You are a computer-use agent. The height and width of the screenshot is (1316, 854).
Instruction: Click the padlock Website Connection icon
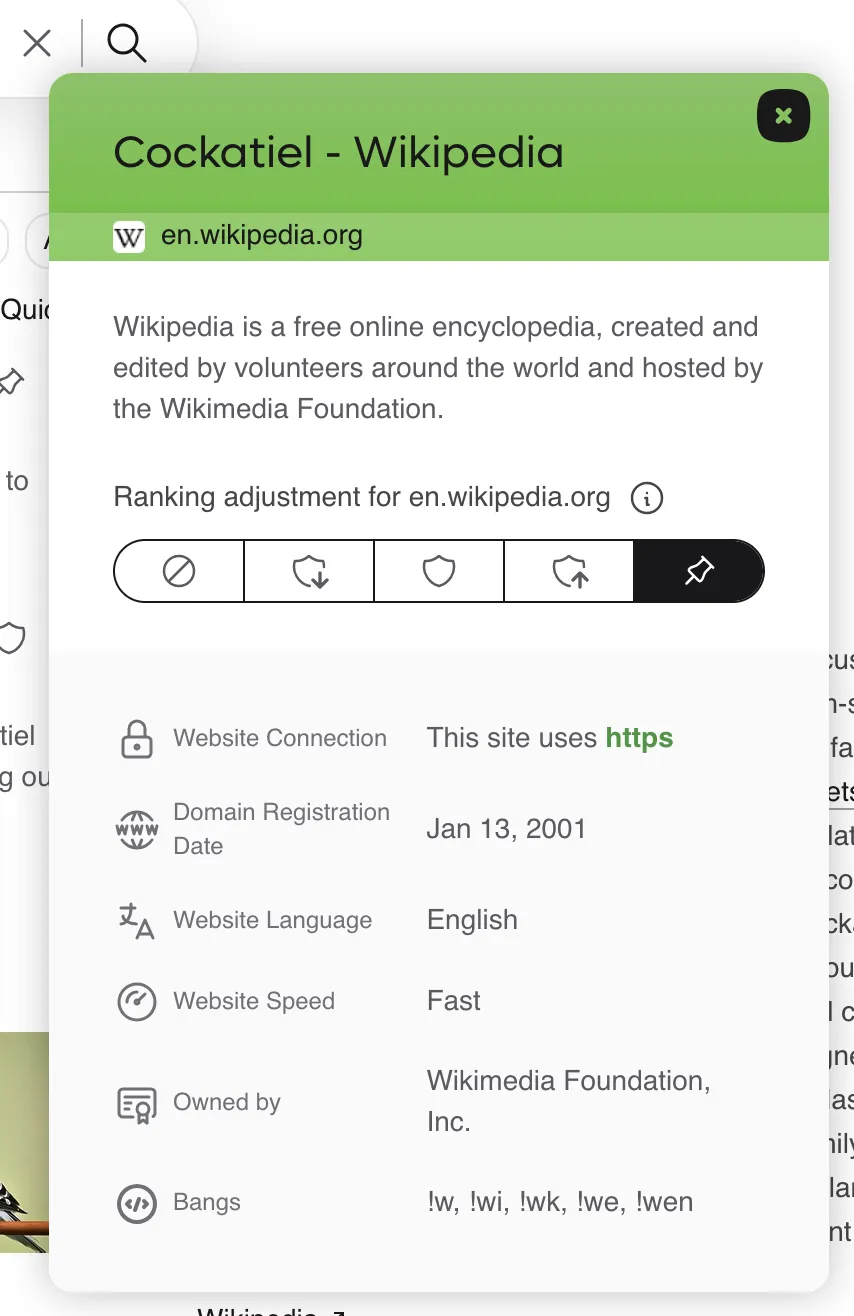point(137,739)
